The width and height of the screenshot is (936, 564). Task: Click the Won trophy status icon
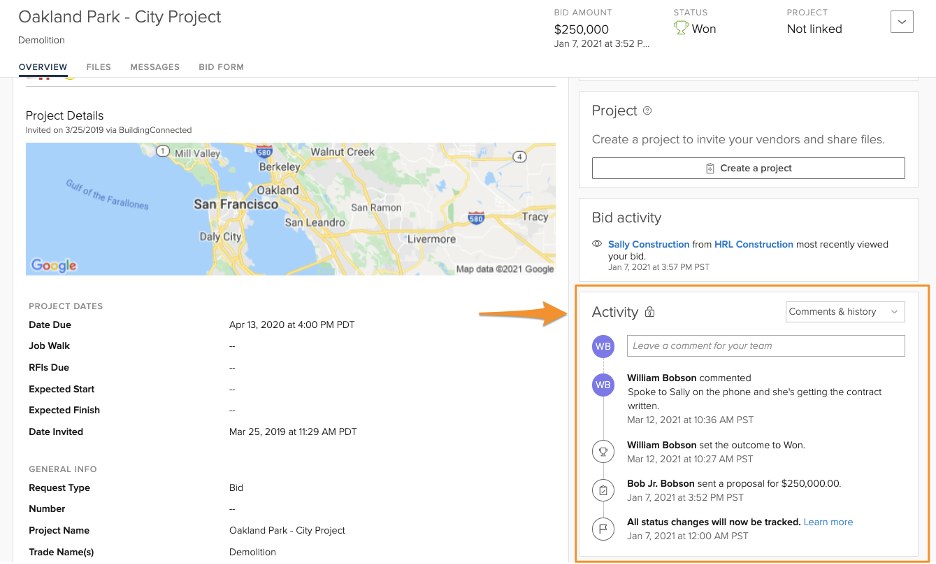tap(681, 29)
